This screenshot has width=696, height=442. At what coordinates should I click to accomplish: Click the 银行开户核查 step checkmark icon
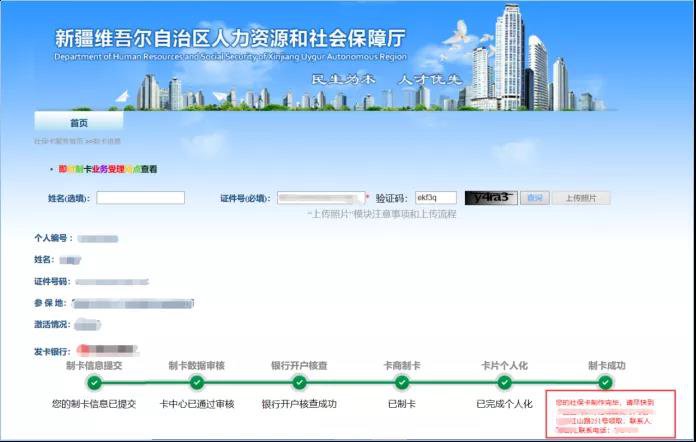pyautogui.click(x=299, y=382)
